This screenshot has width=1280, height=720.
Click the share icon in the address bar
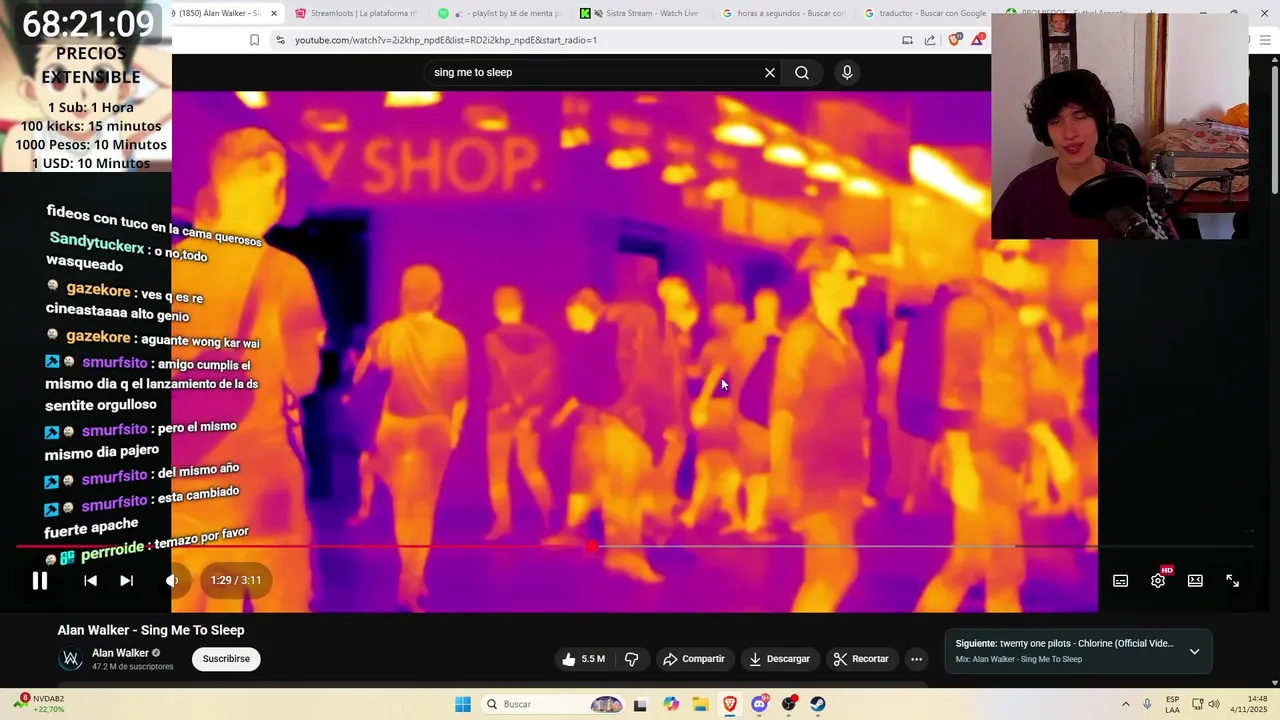[x=930, y=40]
